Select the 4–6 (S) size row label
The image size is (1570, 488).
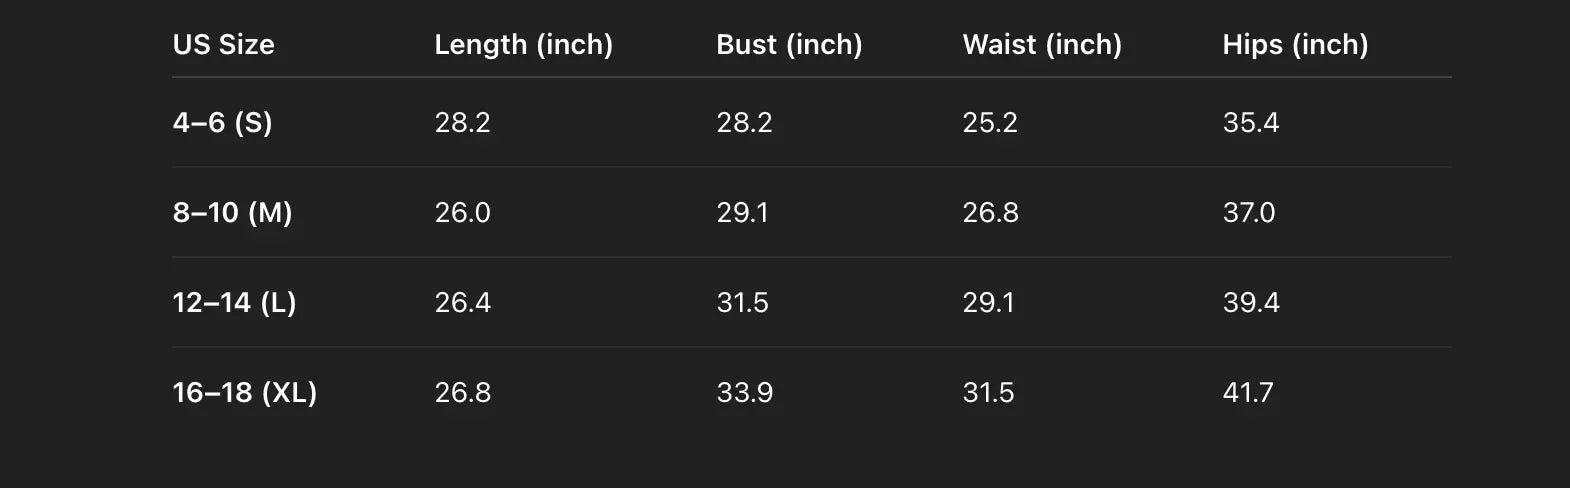click(222, 123)
